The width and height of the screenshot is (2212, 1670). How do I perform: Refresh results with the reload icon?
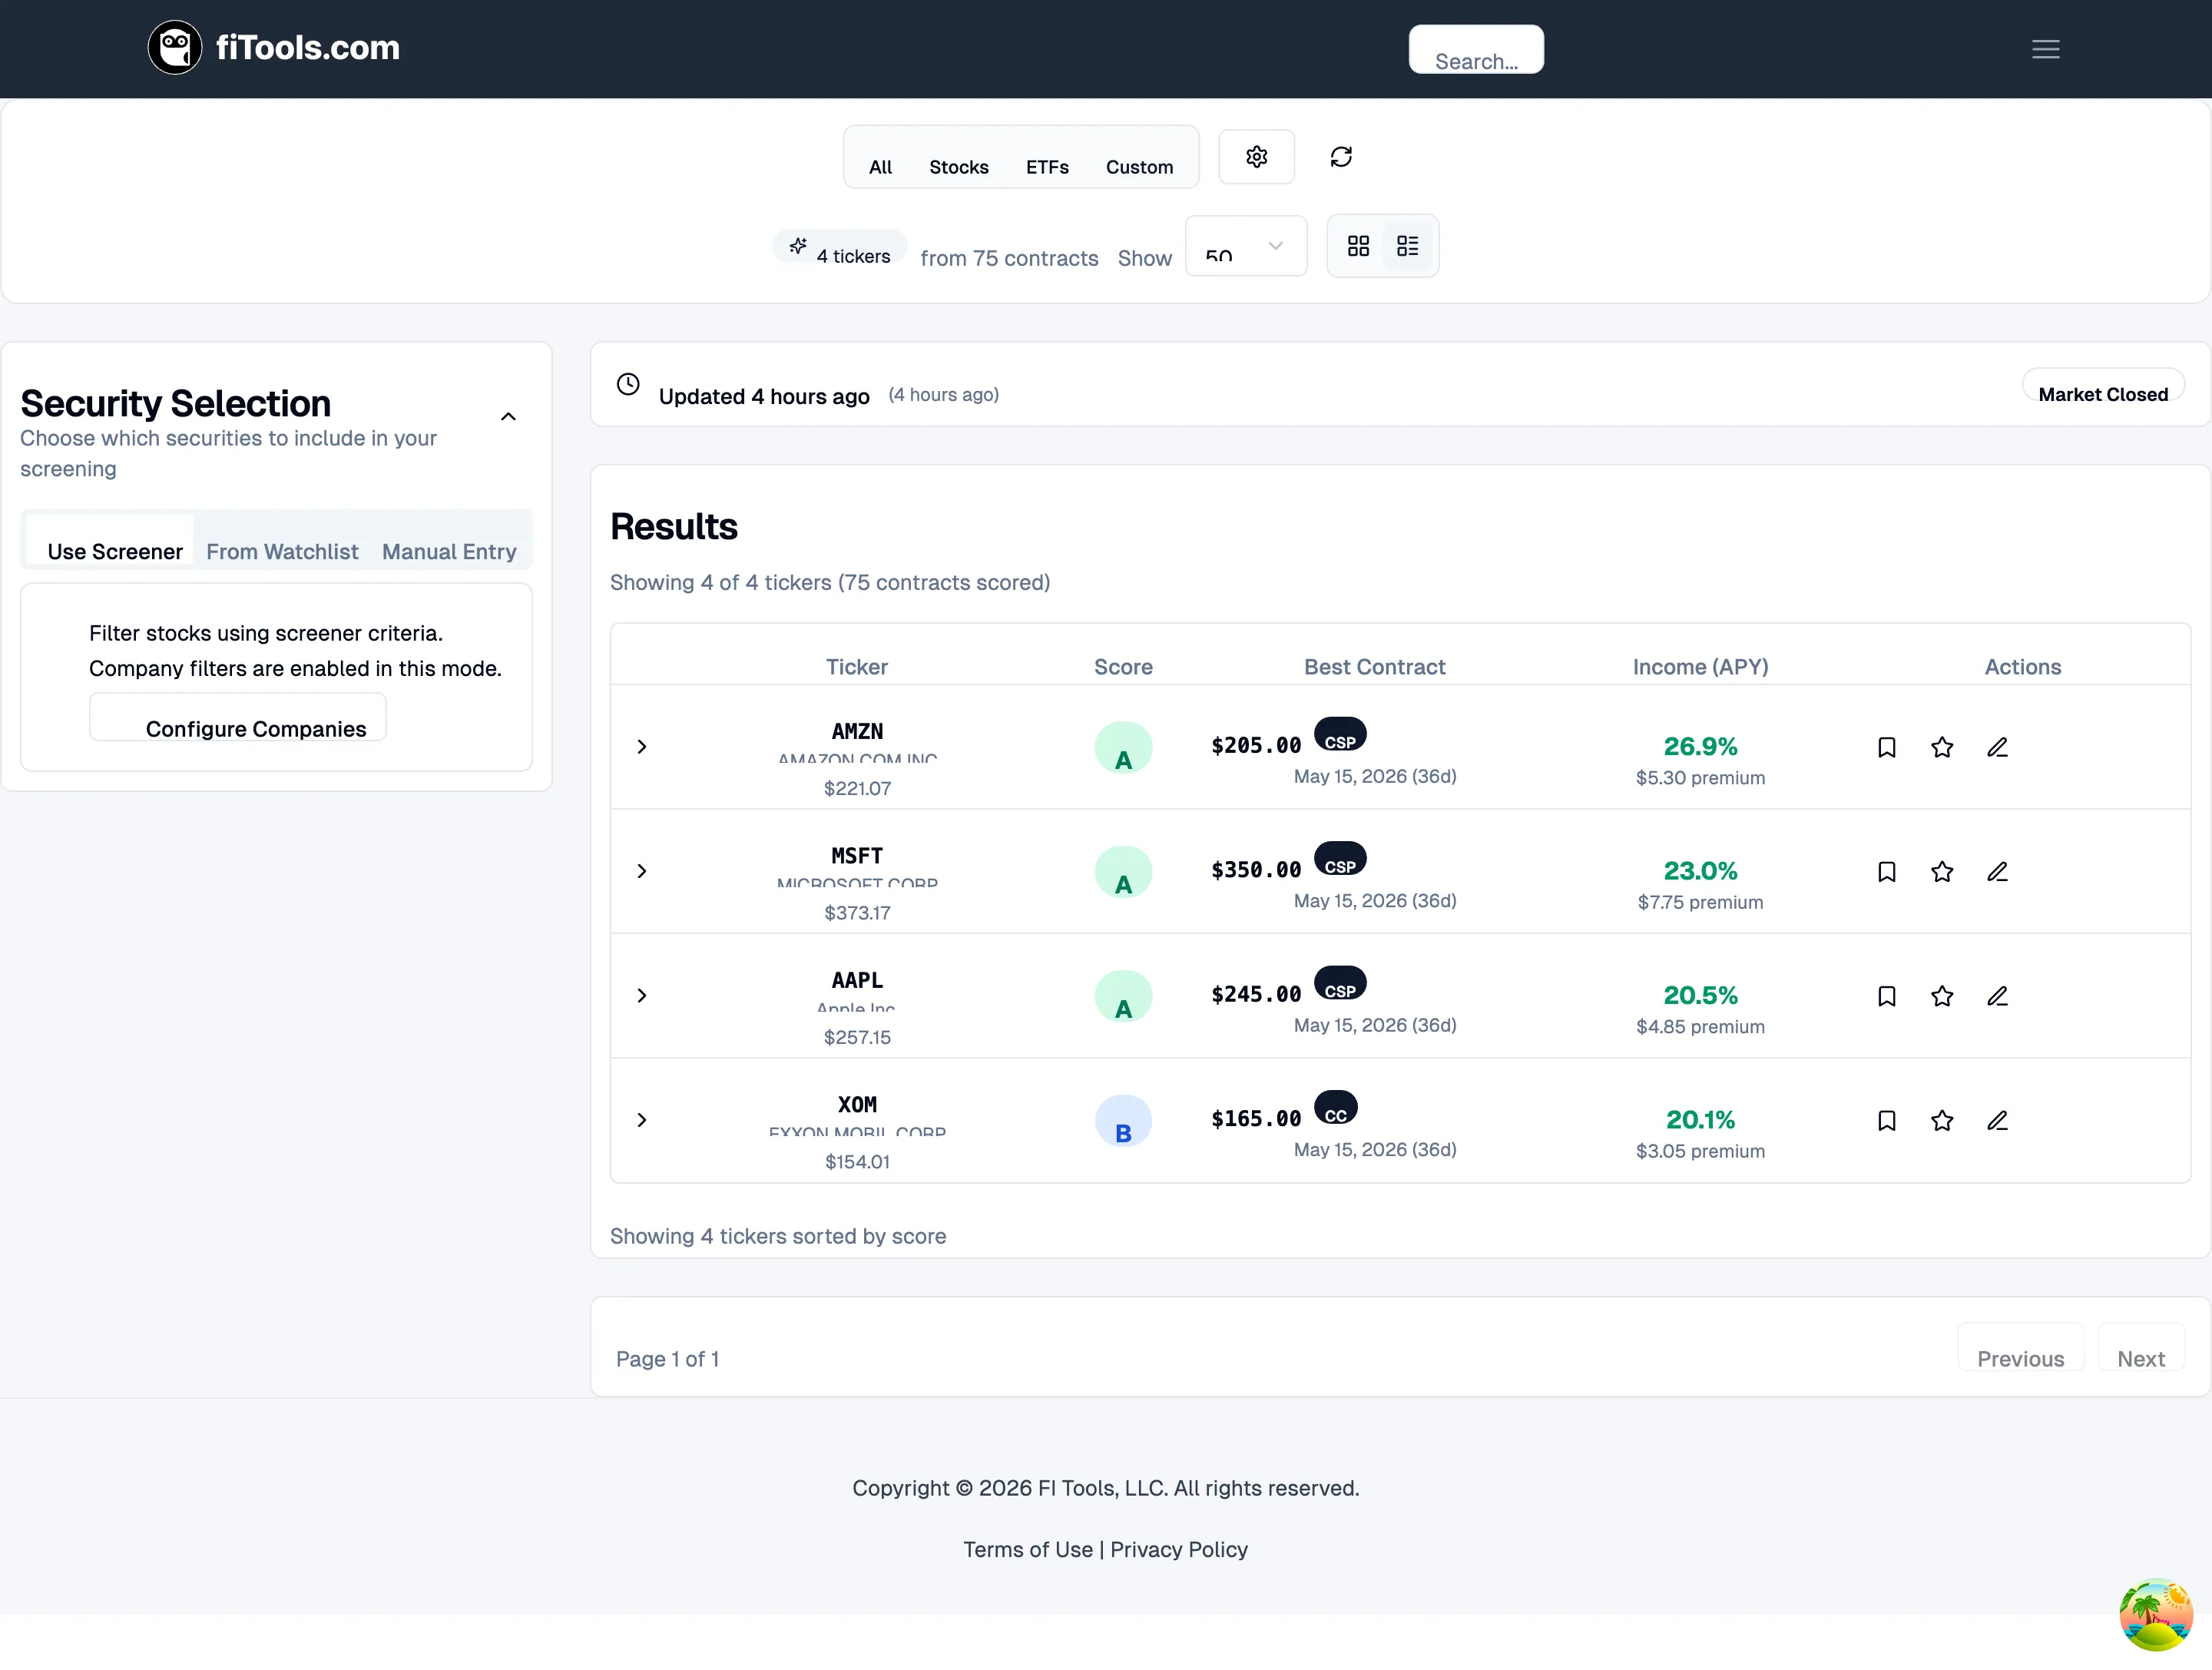pyautogui.click(x=1341, y=157)
